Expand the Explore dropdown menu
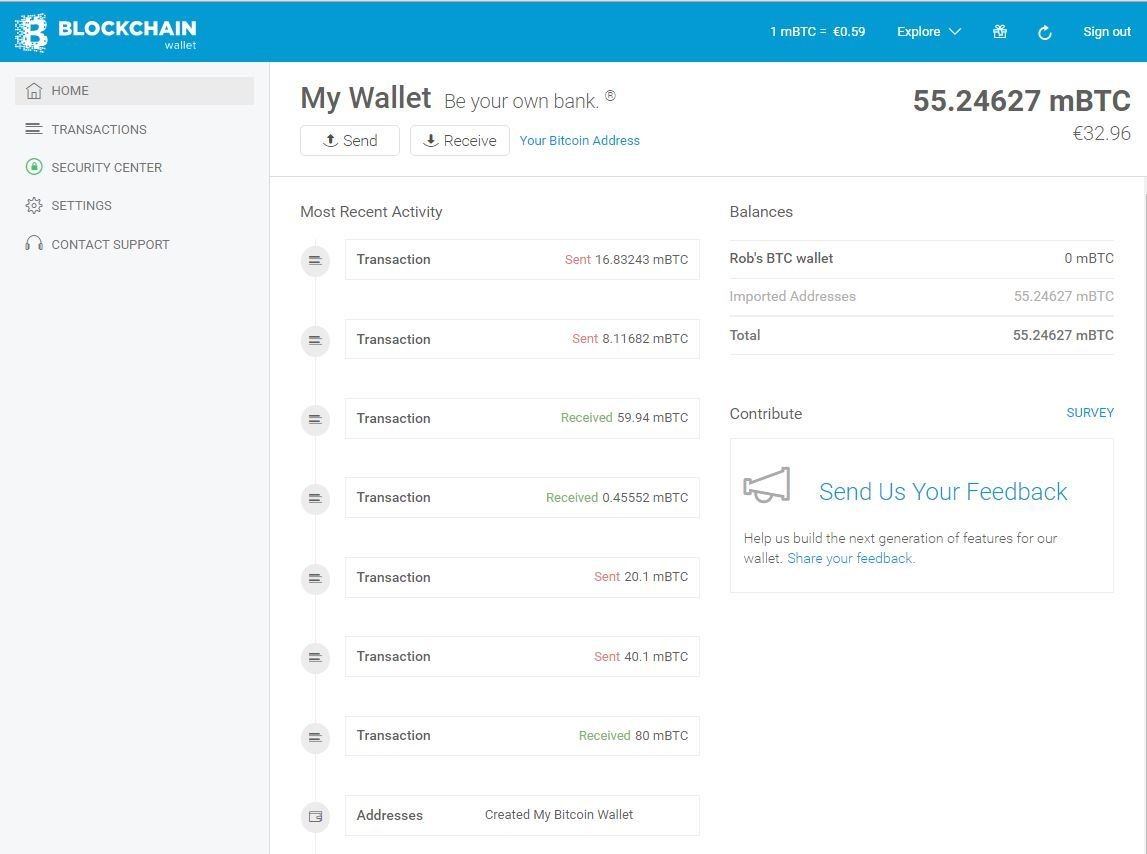Viewport: 1147px width, 854px height. (x=928, y=31)
